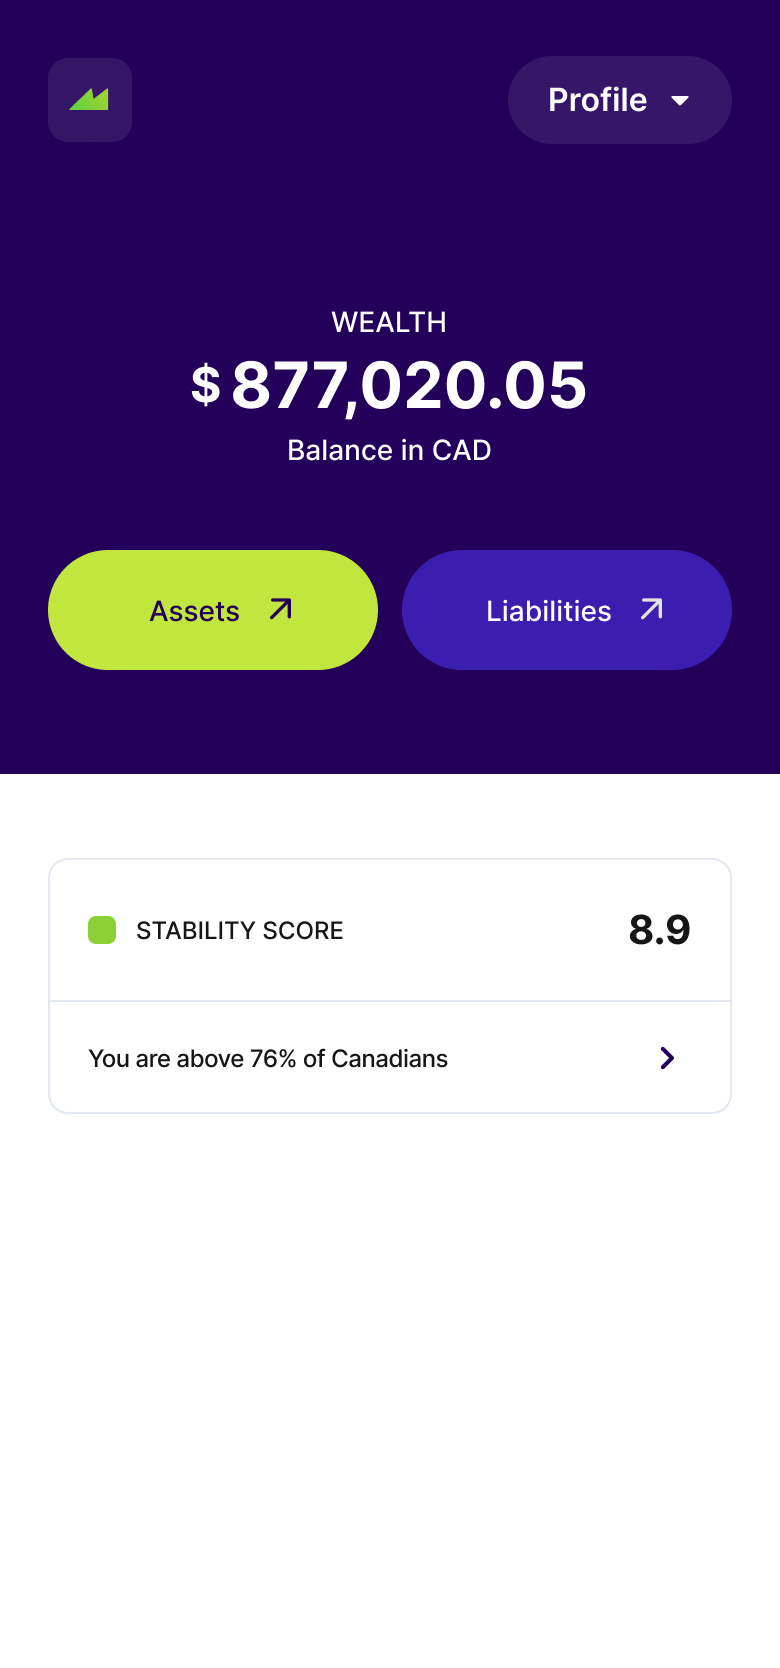Click the arrow icon on Liabilities button
This screenshot has height=1668, width=780.
pyautogui.click(x=652, y=609)
